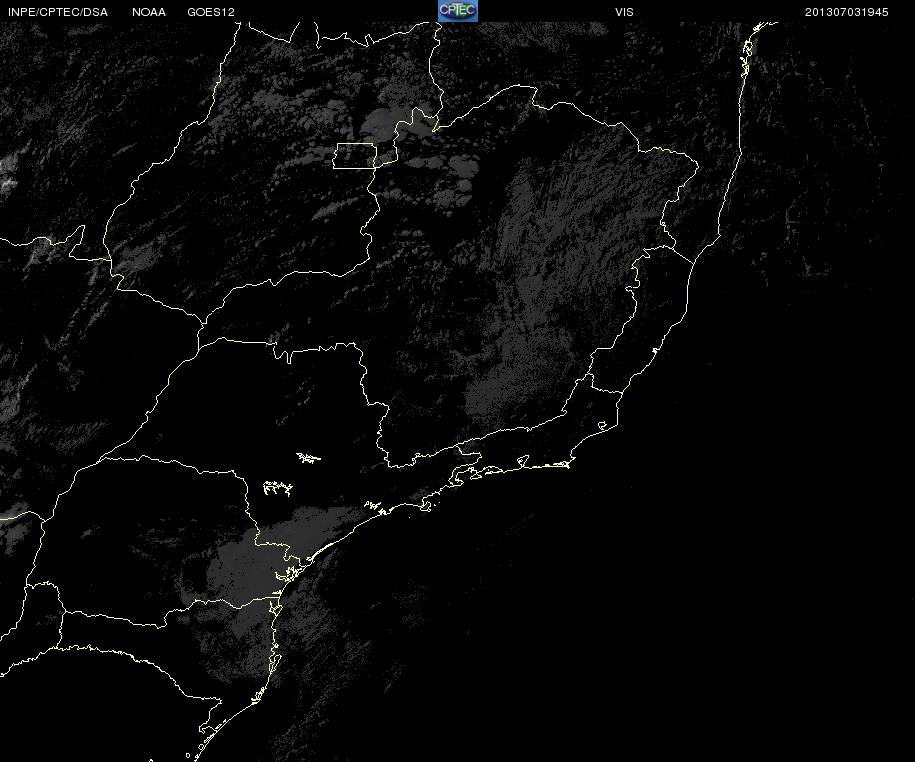Click the INPE/CPTEC/DSA header label

point(58,12)
